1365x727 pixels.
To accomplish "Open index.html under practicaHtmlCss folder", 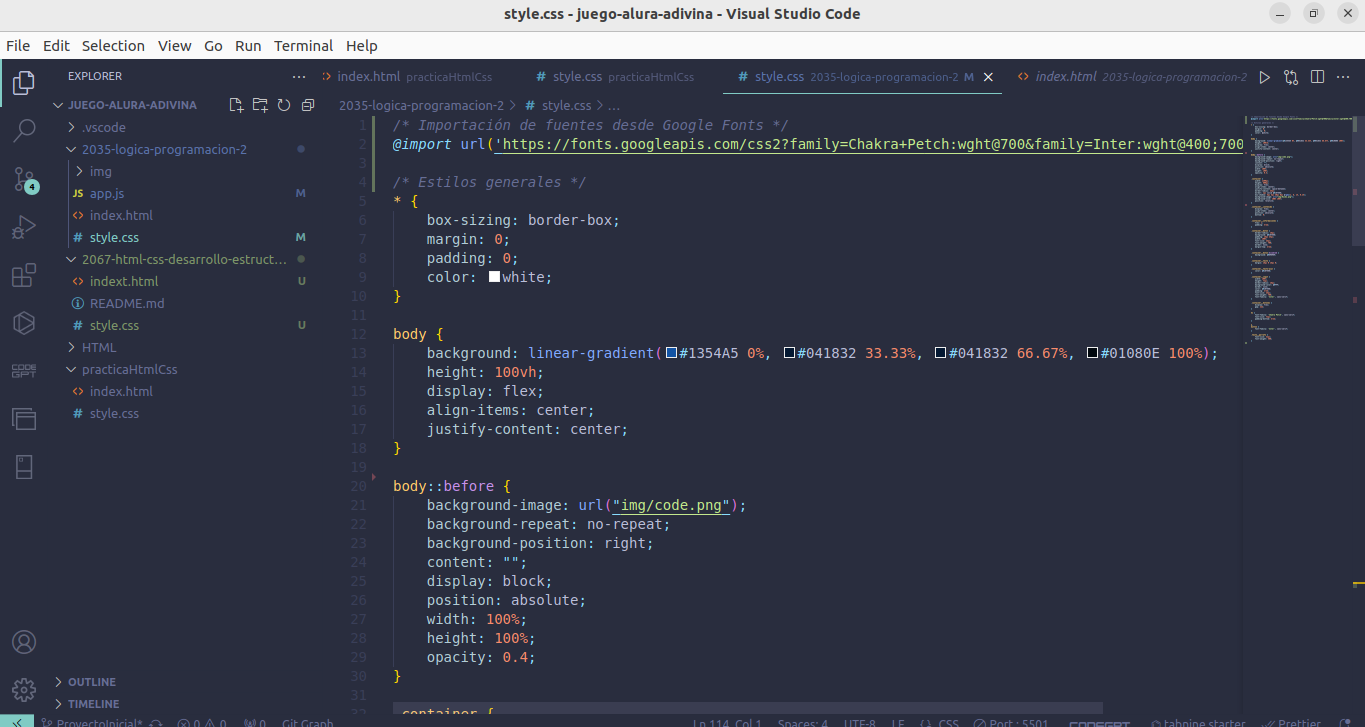I will [x=121, y=391].
